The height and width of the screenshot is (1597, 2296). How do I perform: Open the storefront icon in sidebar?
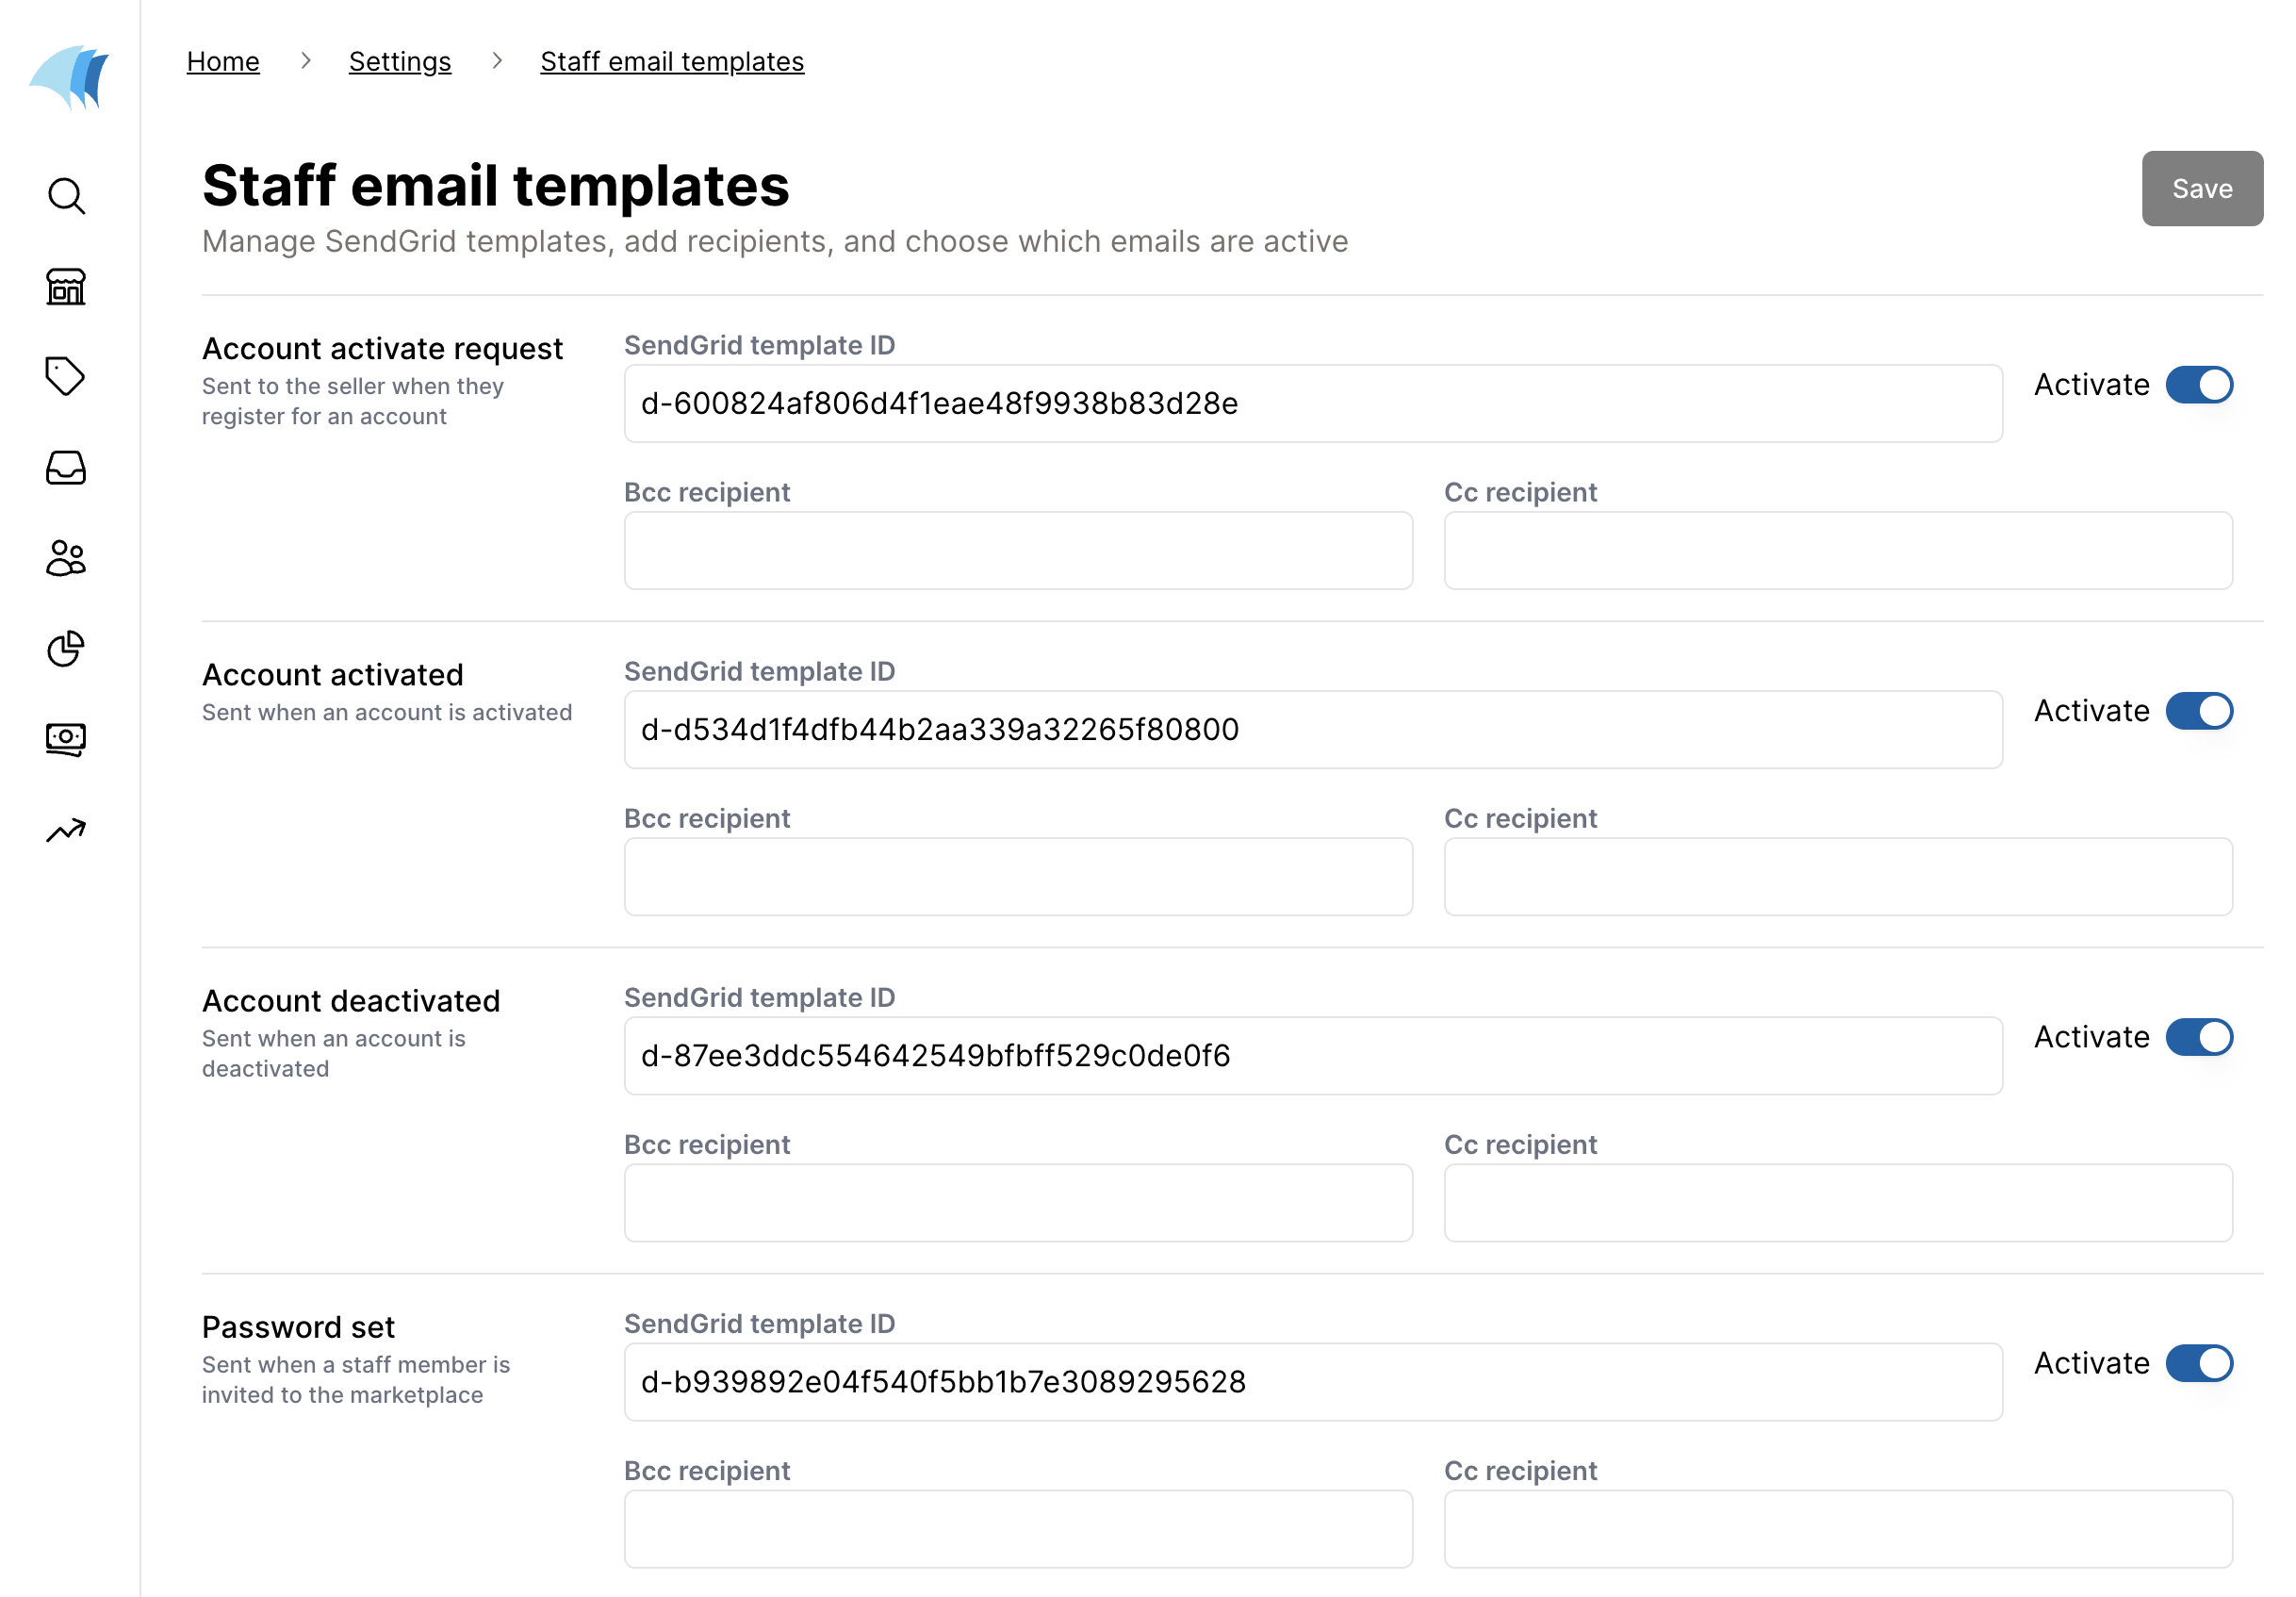click(x=66, y=287)
